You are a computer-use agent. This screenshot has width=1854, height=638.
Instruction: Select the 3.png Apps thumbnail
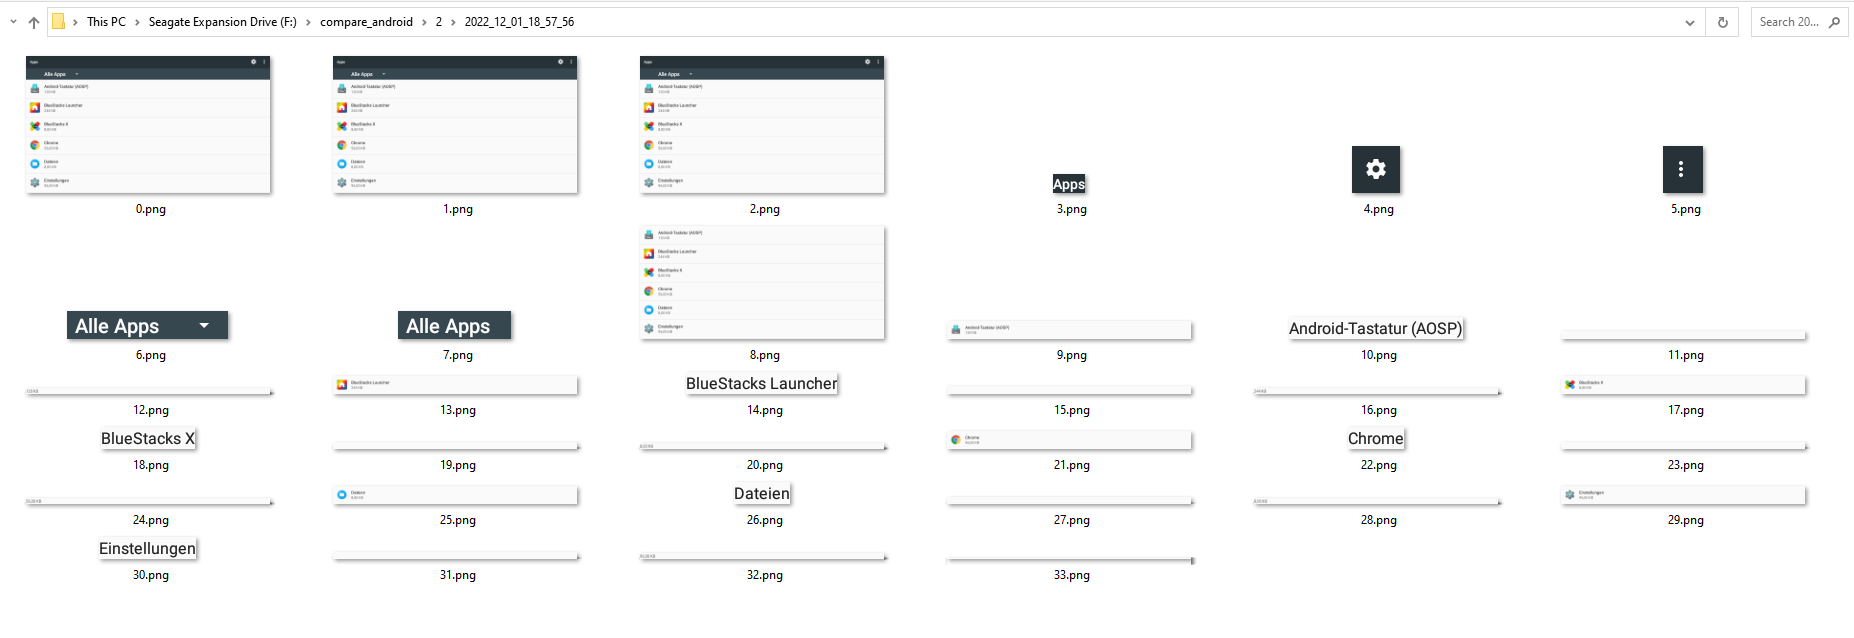1069,184
